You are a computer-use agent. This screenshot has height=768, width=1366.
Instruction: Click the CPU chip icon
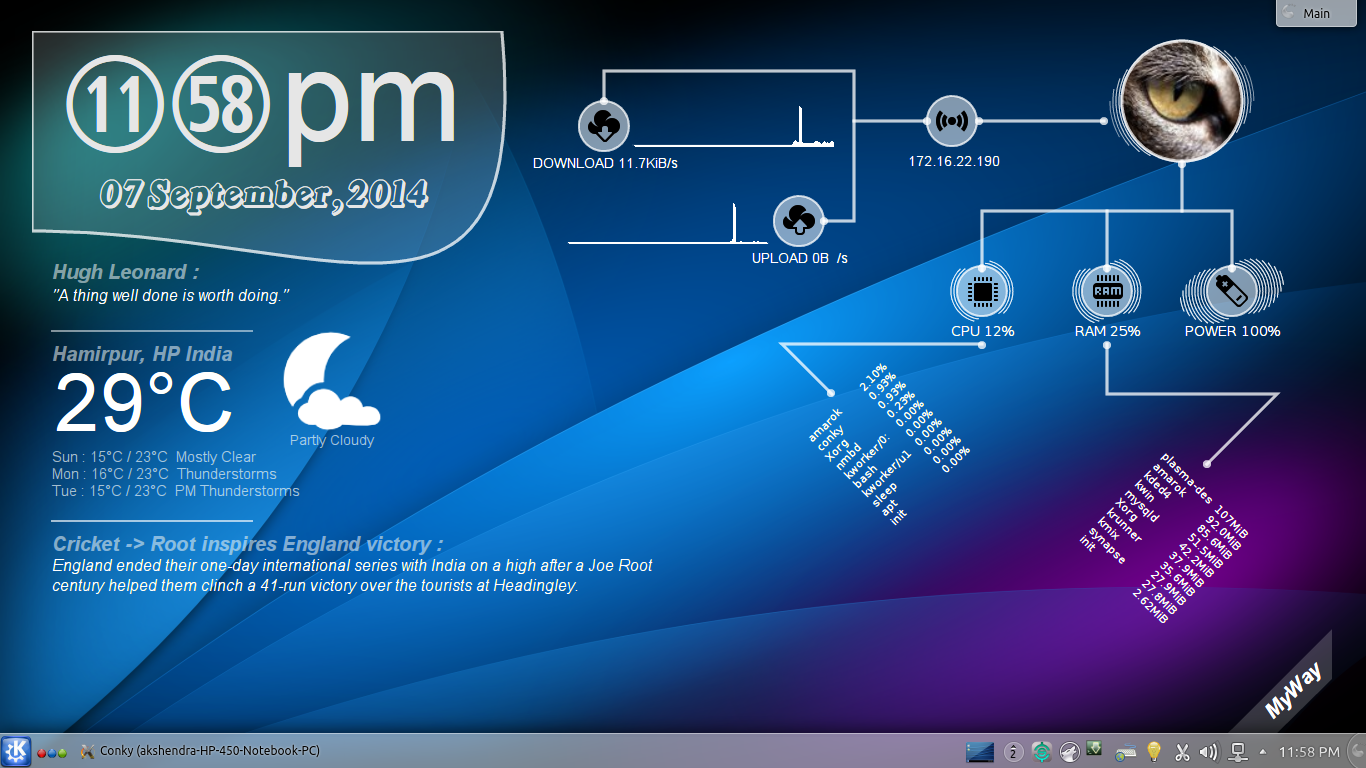pyautogui.click(x=982, y=292)
